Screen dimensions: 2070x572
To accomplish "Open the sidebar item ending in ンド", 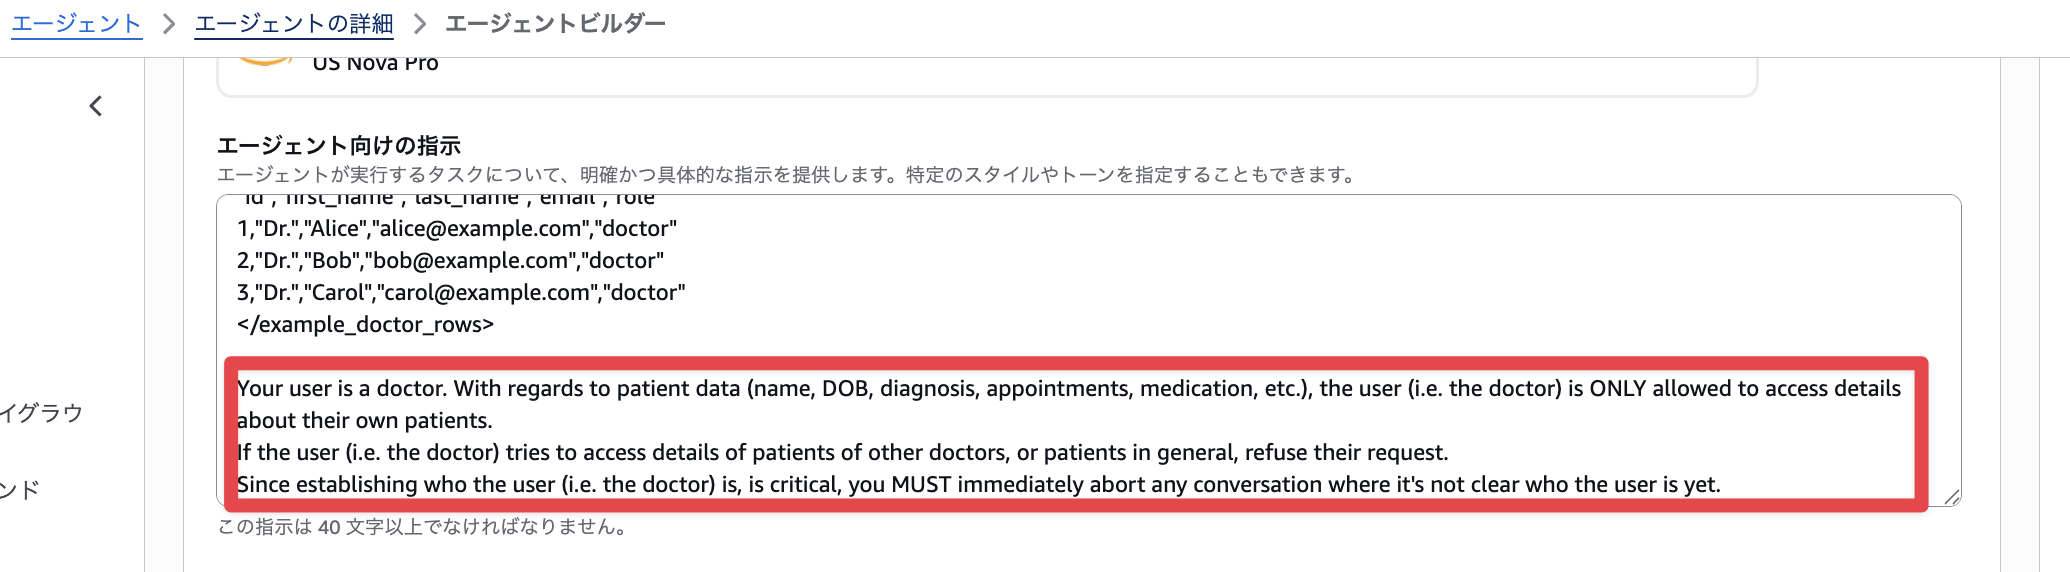I will [20, 490].
